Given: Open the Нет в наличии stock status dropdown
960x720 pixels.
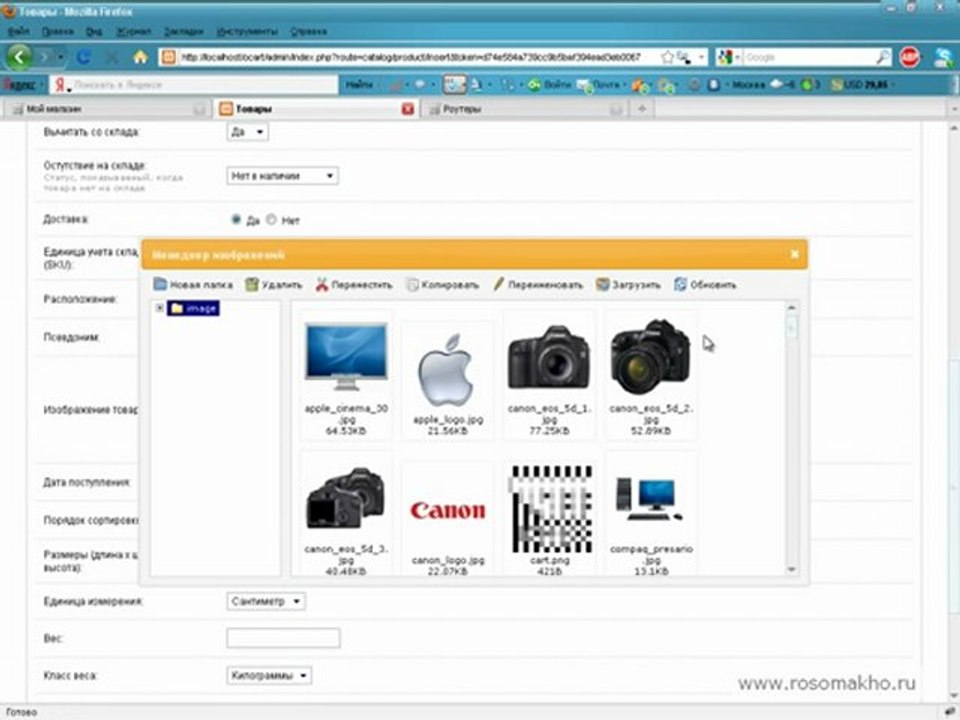Looking at the screenshot, I should [x=282, y=176].
